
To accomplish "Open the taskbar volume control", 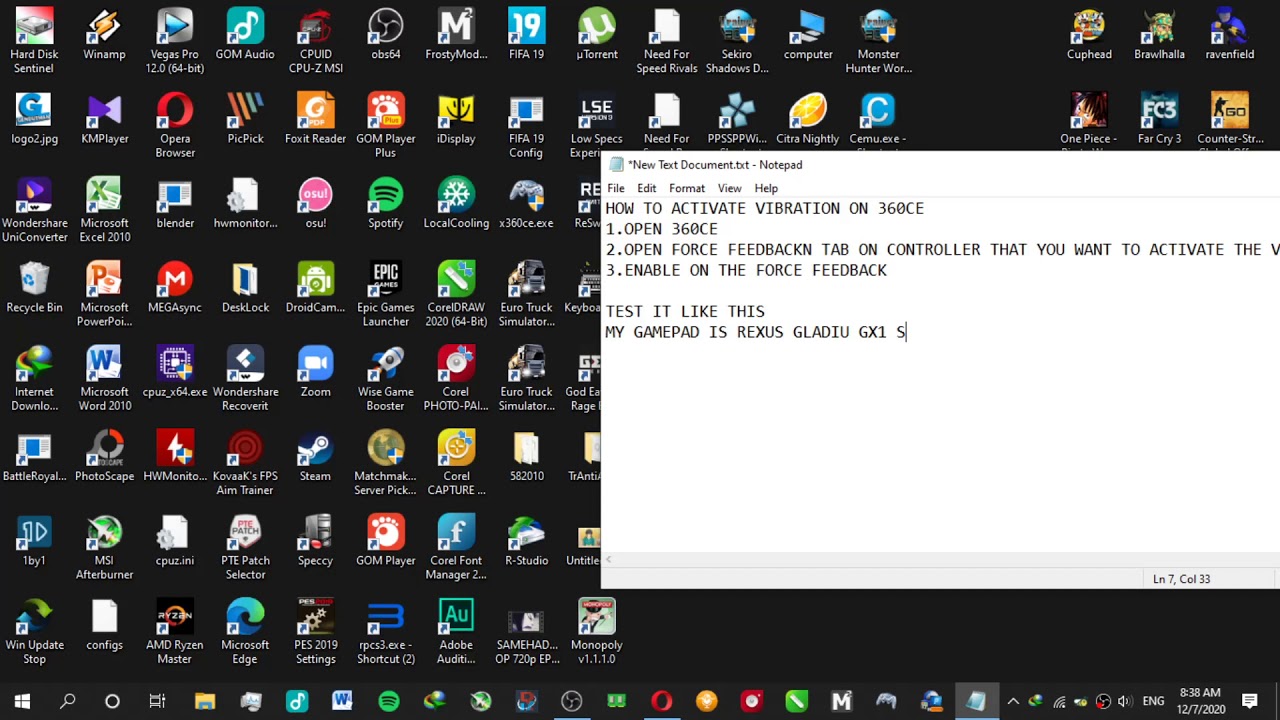I will click(1125, 701).
